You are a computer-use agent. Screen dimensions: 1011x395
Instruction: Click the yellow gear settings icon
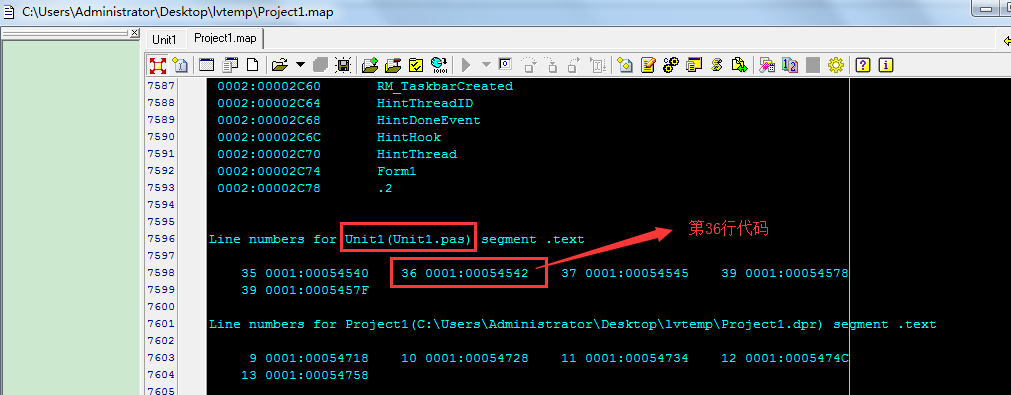coord(836,64)
